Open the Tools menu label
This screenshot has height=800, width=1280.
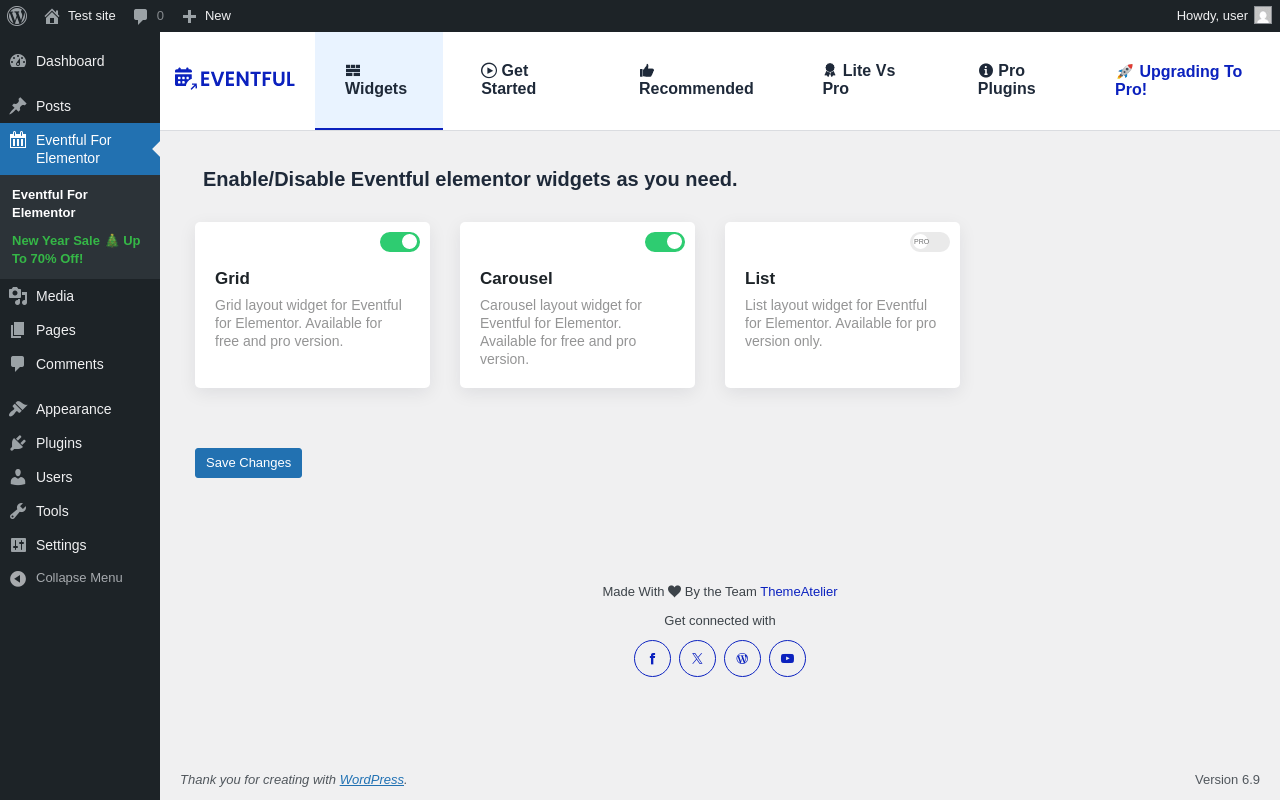coord(52,511)
